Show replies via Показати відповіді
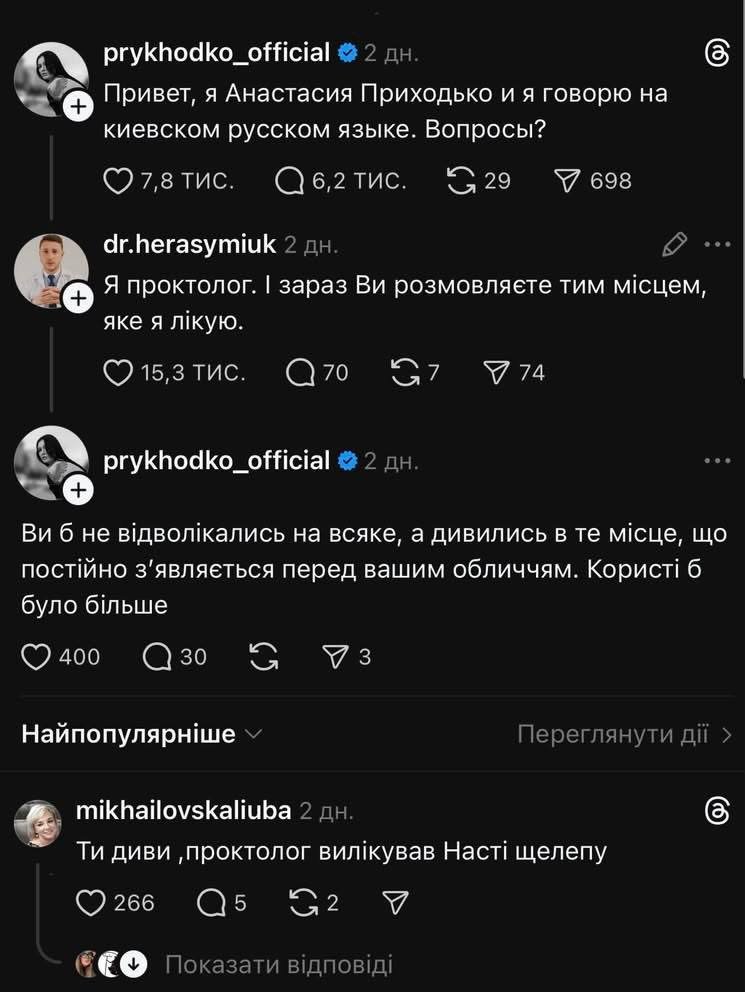Image resolution: width=745 pixels, height=992 pixels. pyautogui.click(x=278, y=965)
